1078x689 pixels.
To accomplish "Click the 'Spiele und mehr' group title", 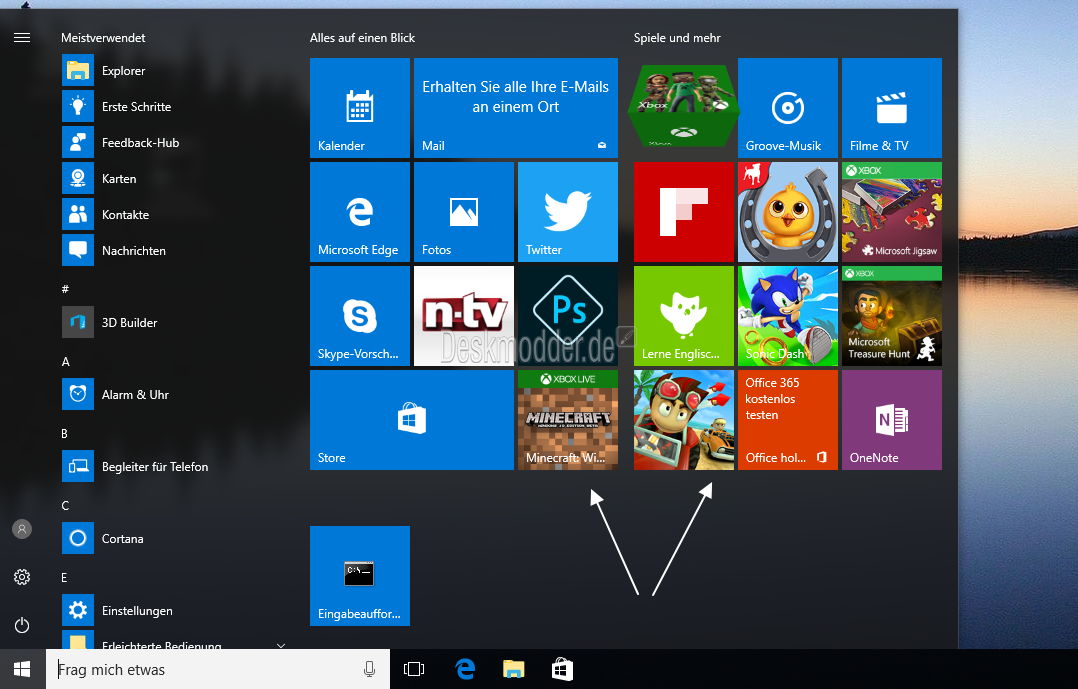I will [677, 38].
